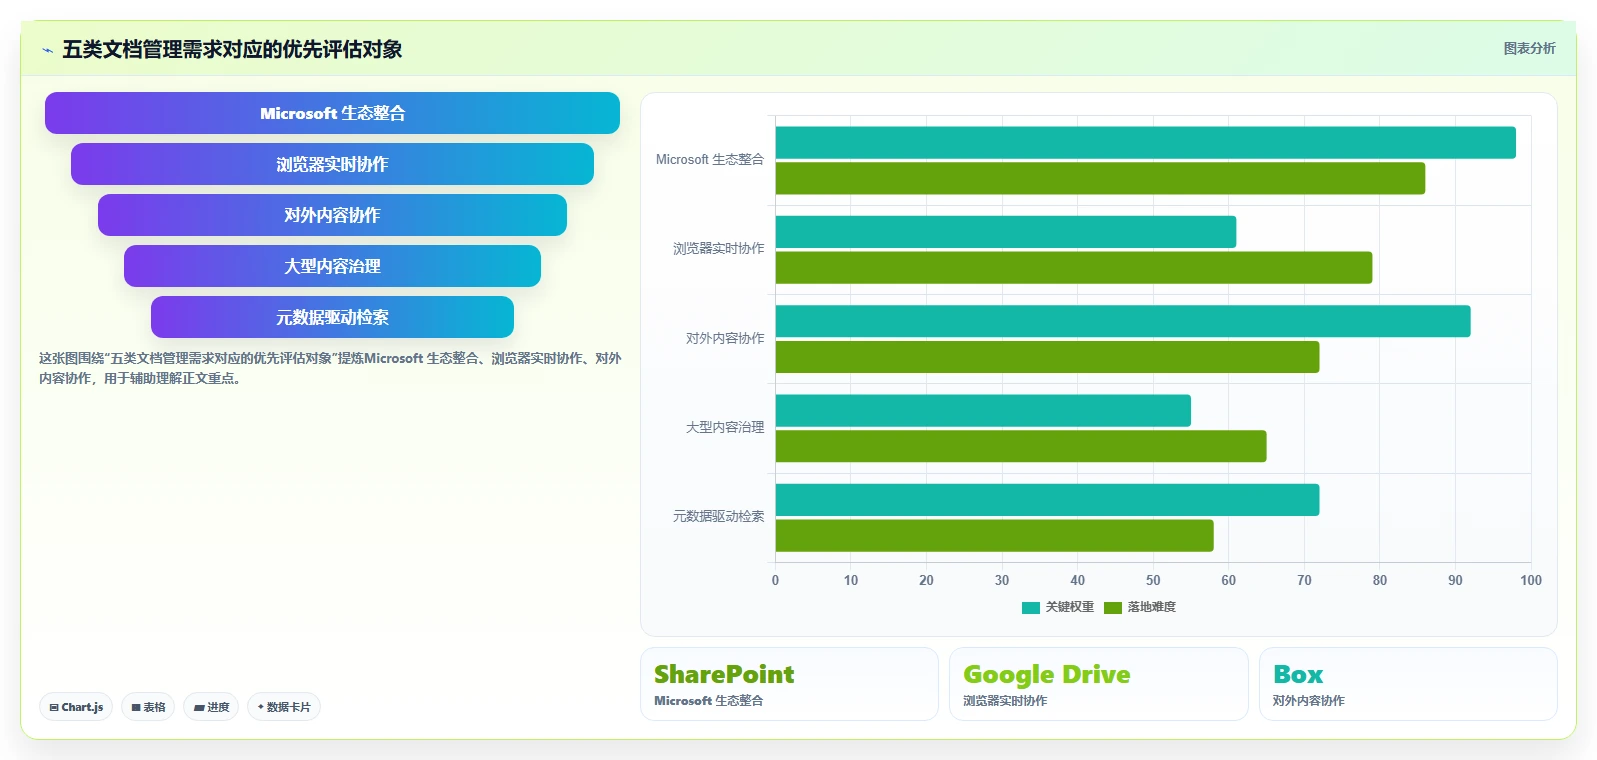Click the x-axis value 30
The image size is (1597, 760).
(x=1002, y=580)
